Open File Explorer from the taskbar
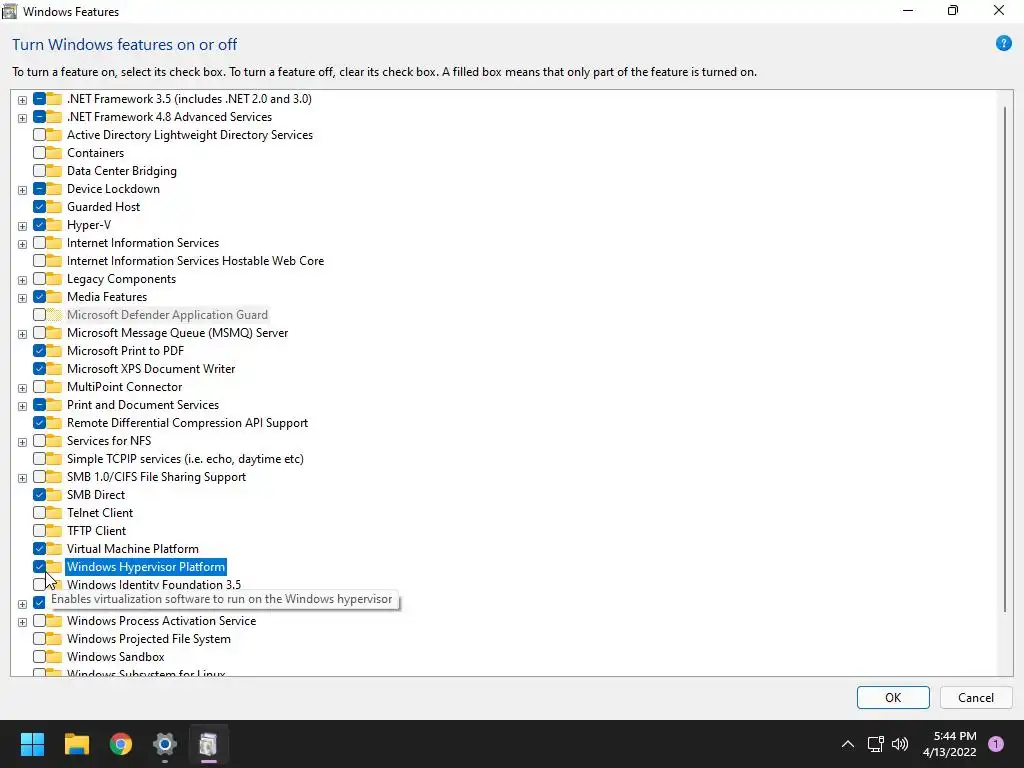This screenshot has height=768, width=1024. point(76,744)
